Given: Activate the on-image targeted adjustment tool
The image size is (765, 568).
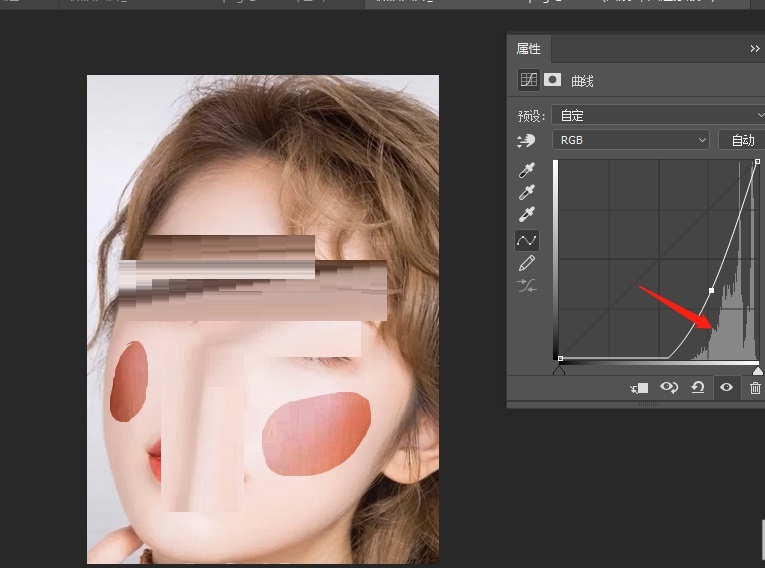Looking at the screenshot, I should tap(526, 141).
